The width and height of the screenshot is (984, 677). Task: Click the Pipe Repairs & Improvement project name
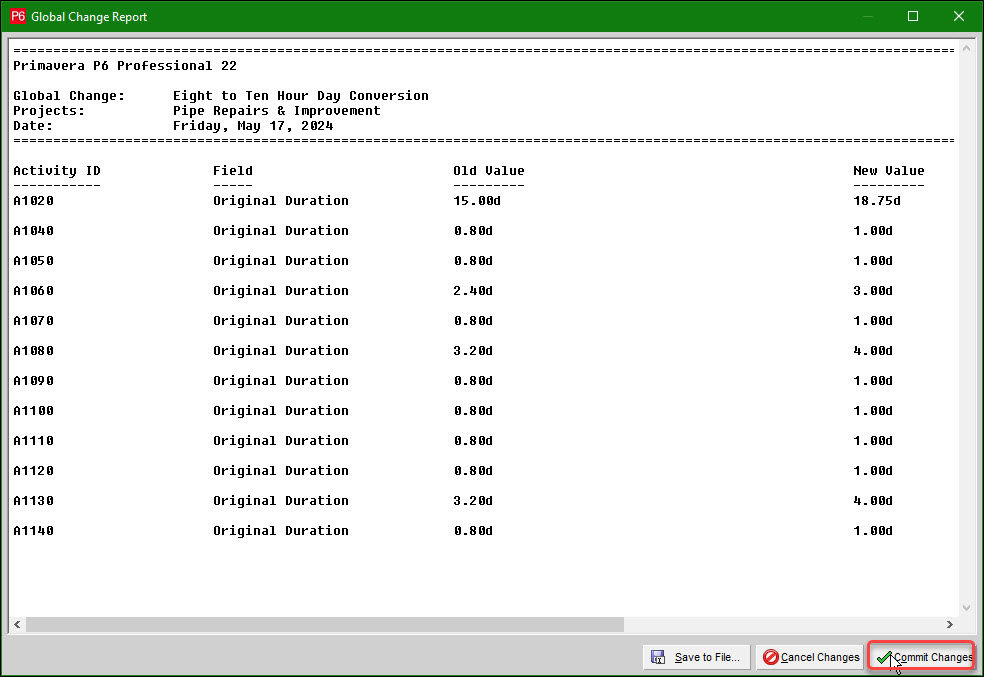point(276,111)
